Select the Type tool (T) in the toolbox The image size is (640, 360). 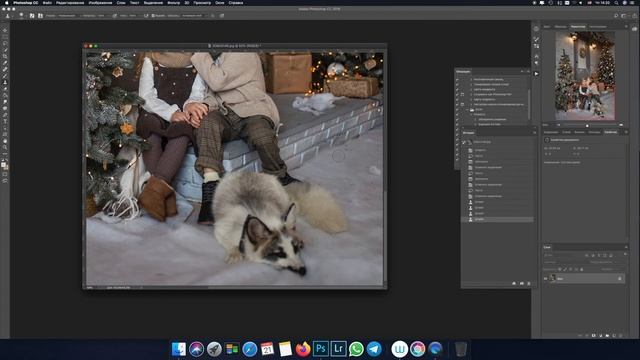[5, 122]
